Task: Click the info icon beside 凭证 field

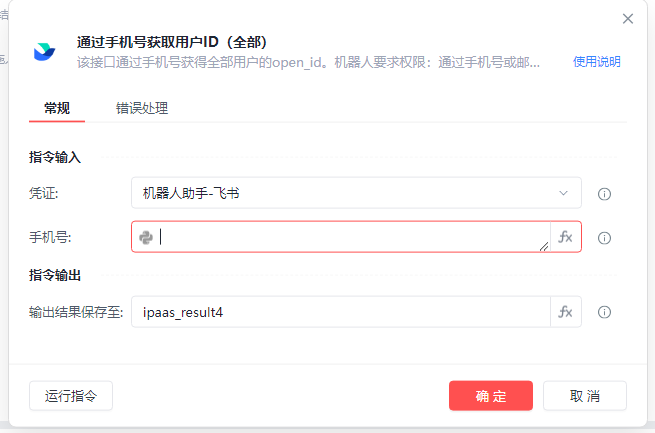Action: tap(604, 194)
